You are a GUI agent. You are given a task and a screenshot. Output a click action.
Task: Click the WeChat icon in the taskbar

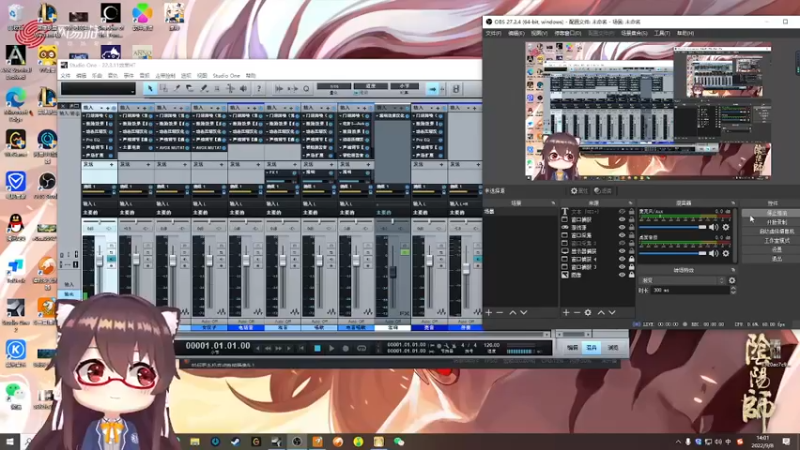click(399, 442)
